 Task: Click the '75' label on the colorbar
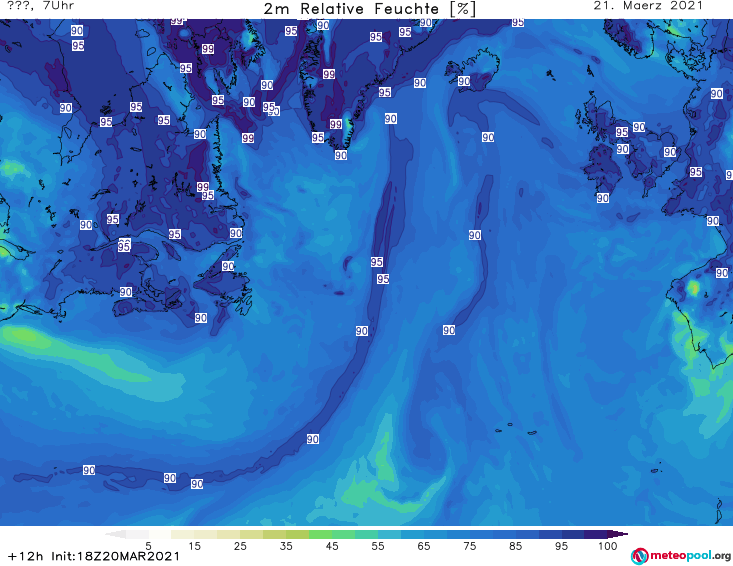coord(469,546)
